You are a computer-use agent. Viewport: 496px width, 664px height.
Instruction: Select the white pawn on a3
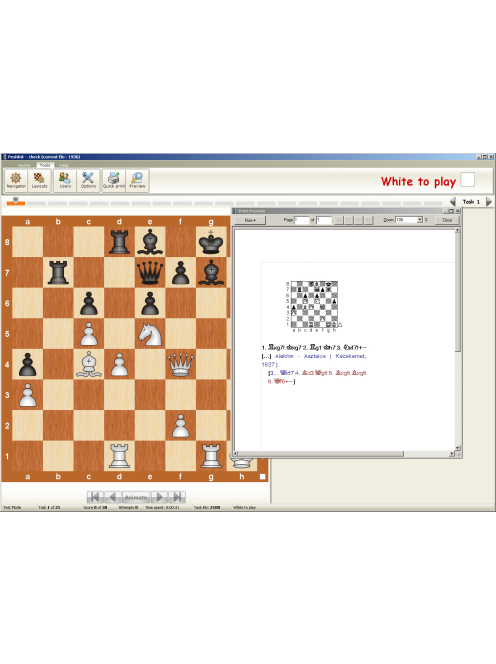(28, 395)
